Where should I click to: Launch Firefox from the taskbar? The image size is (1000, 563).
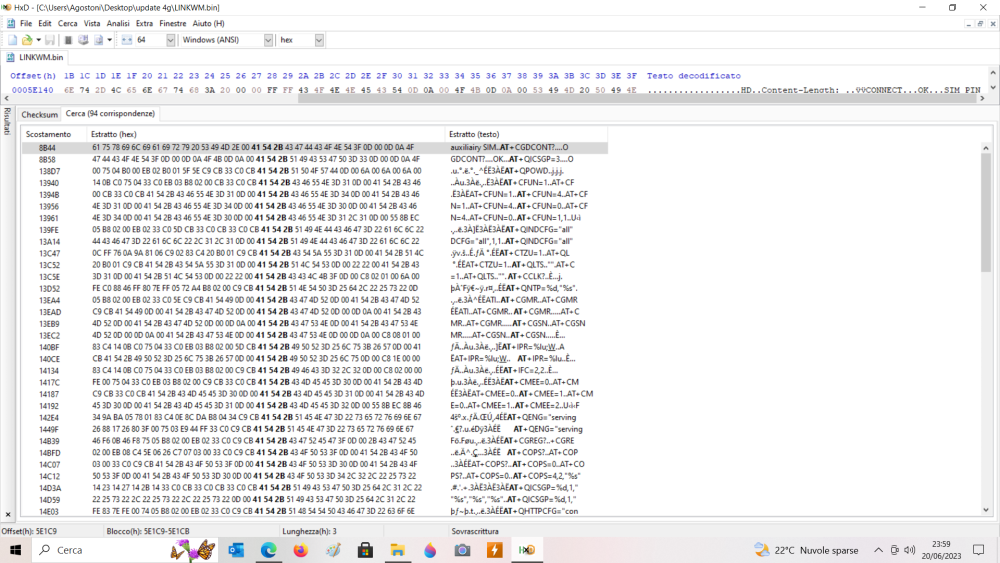pos(301,550)
